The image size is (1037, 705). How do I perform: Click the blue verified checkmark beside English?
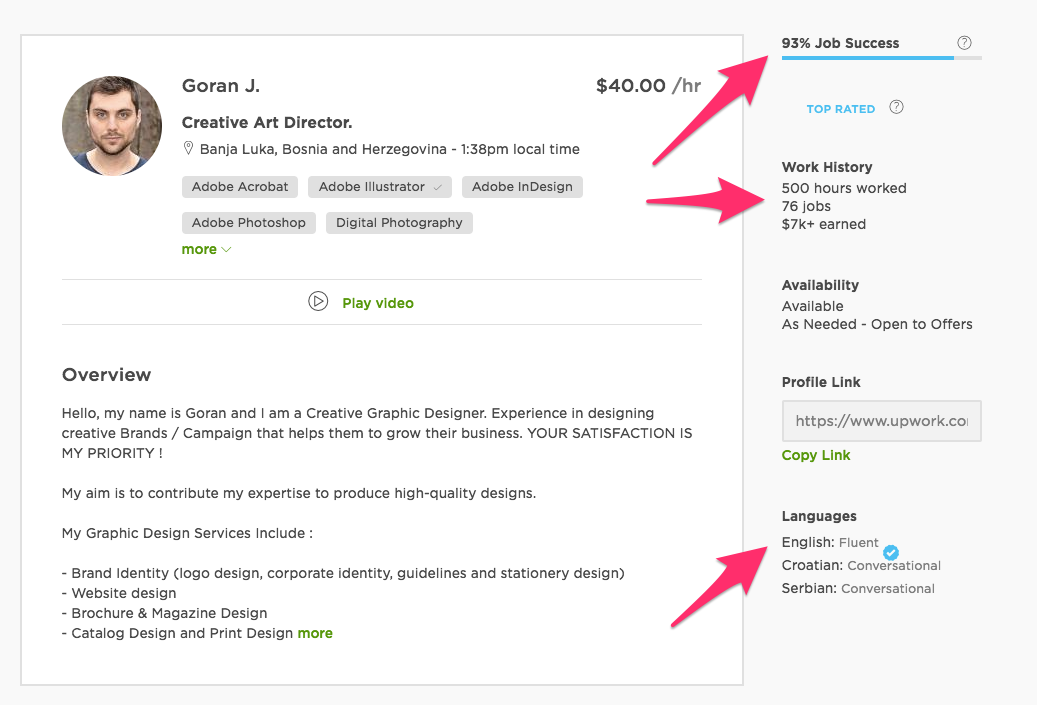click(x=891, y=552)
